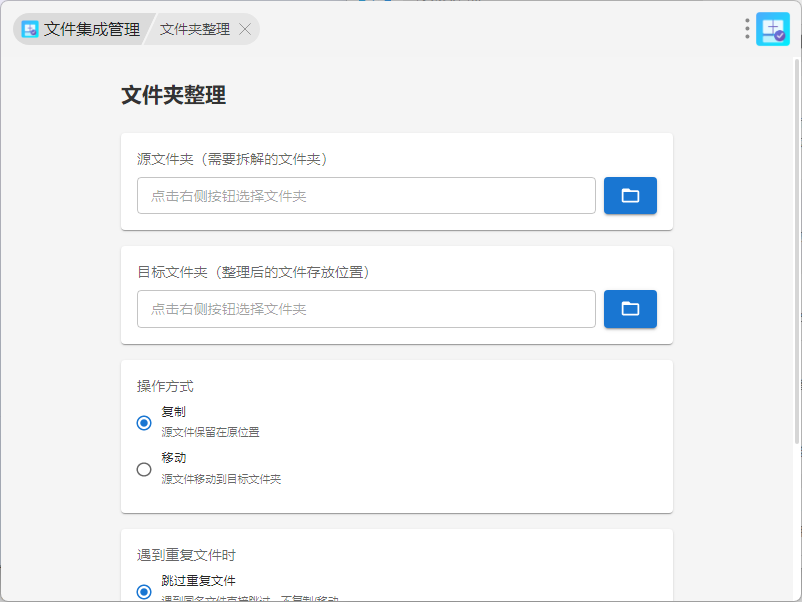Activate the 文件夹整理 tab
802x602 pixels.
[x=195, y=30]
